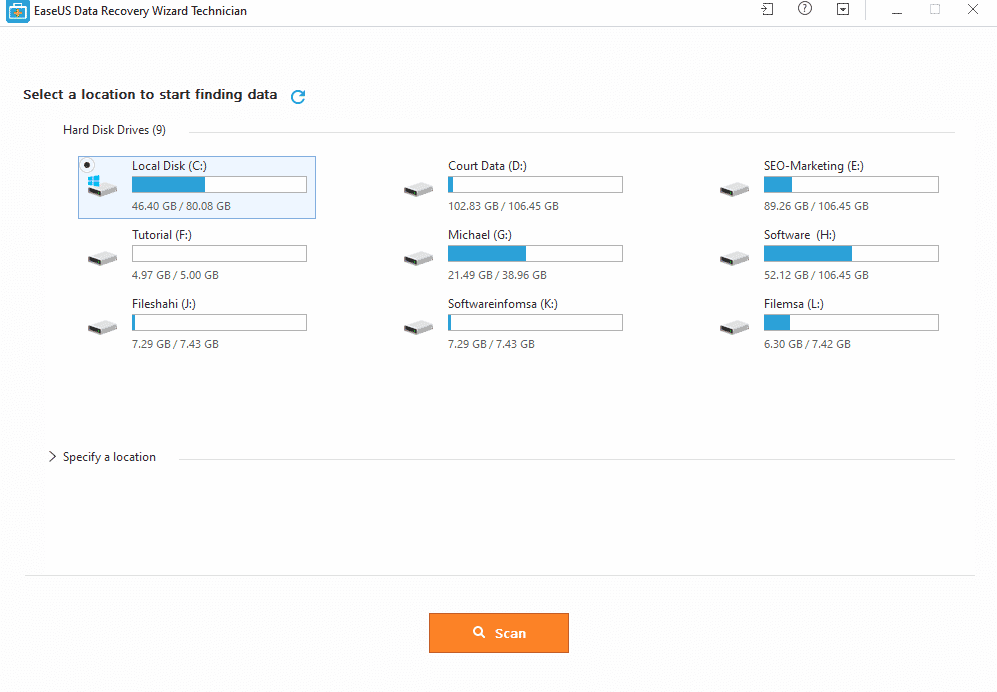Open the title bar dropdown menu icon

point(842,9)
